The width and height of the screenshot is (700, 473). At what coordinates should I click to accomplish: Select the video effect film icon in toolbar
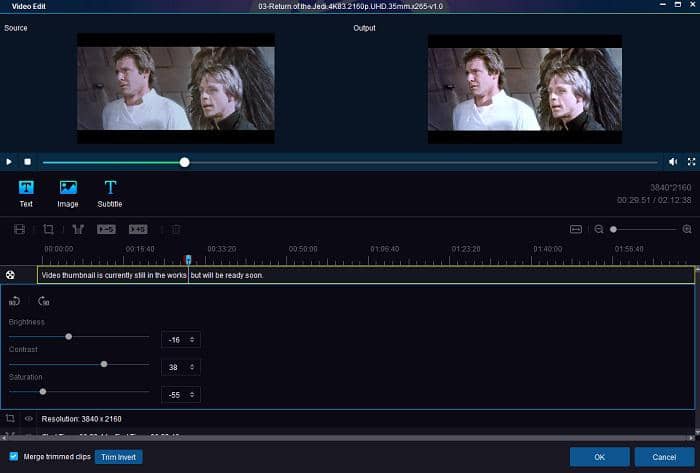19,229
